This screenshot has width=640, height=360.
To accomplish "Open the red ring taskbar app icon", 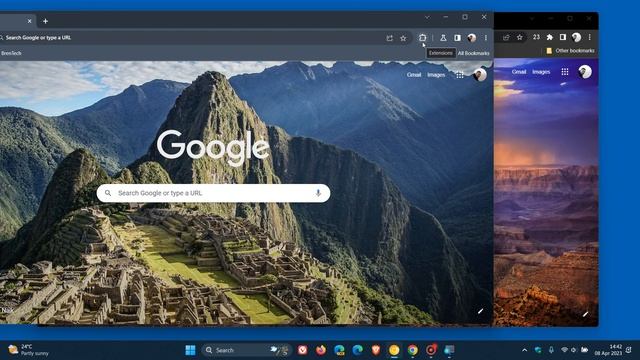I will pyautogui.click(x=431, y=350).
